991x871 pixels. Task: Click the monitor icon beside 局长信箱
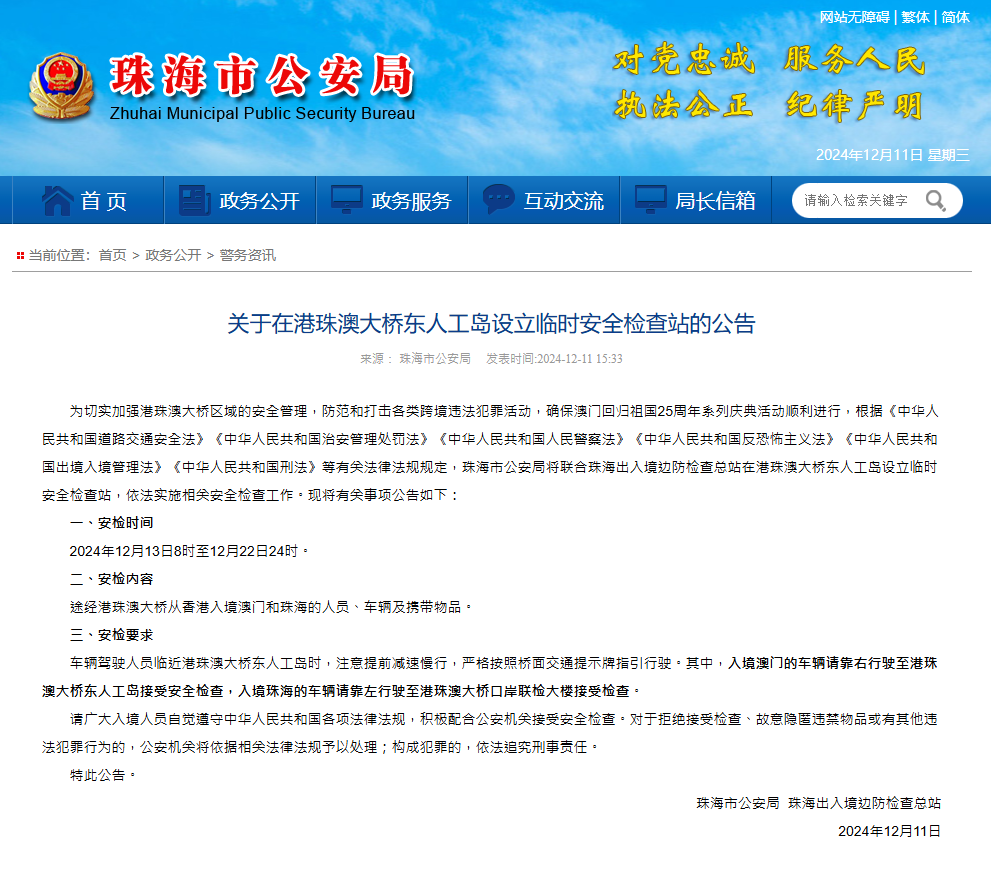651,200
